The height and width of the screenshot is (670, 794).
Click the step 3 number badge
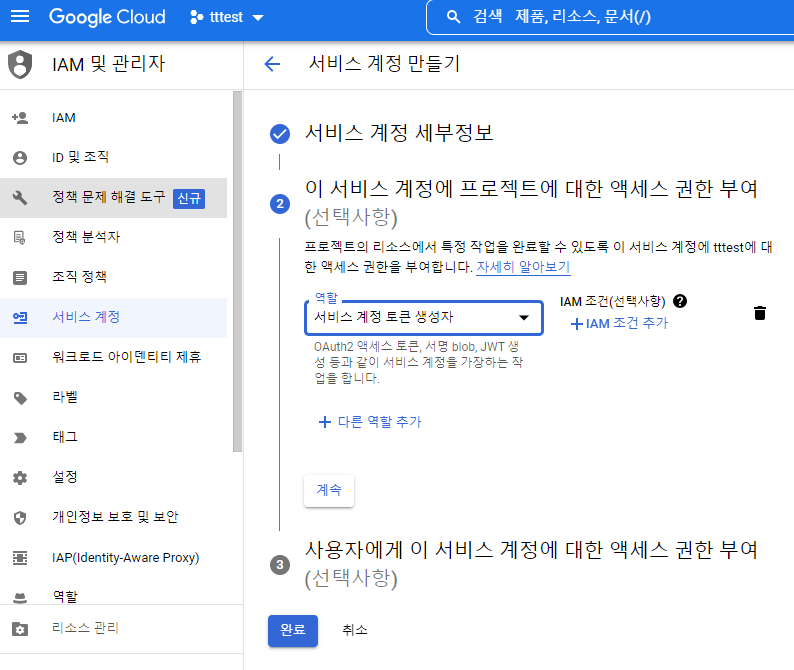(280, 565)
